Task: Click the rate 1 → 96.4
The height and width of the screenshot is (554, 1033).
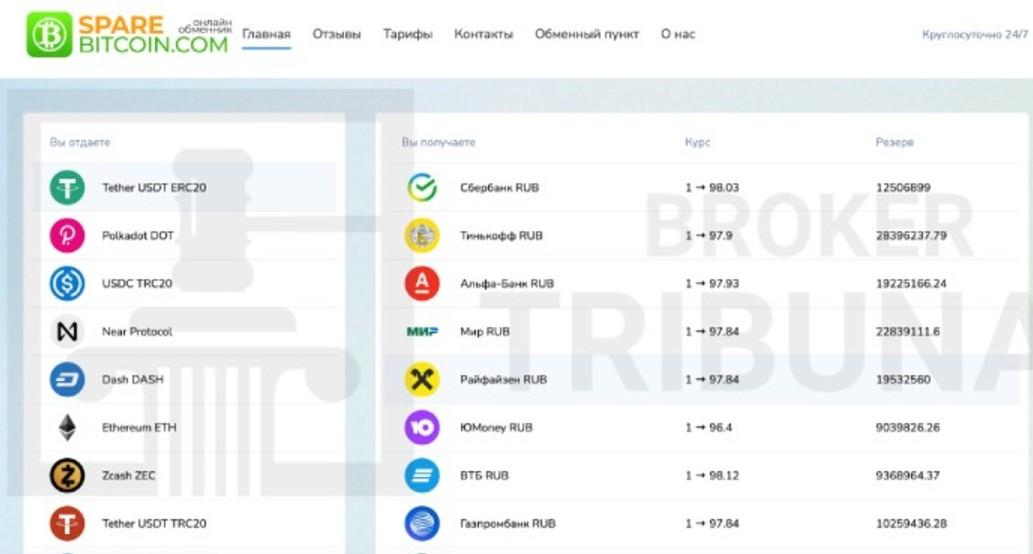Action: point(709,428)
